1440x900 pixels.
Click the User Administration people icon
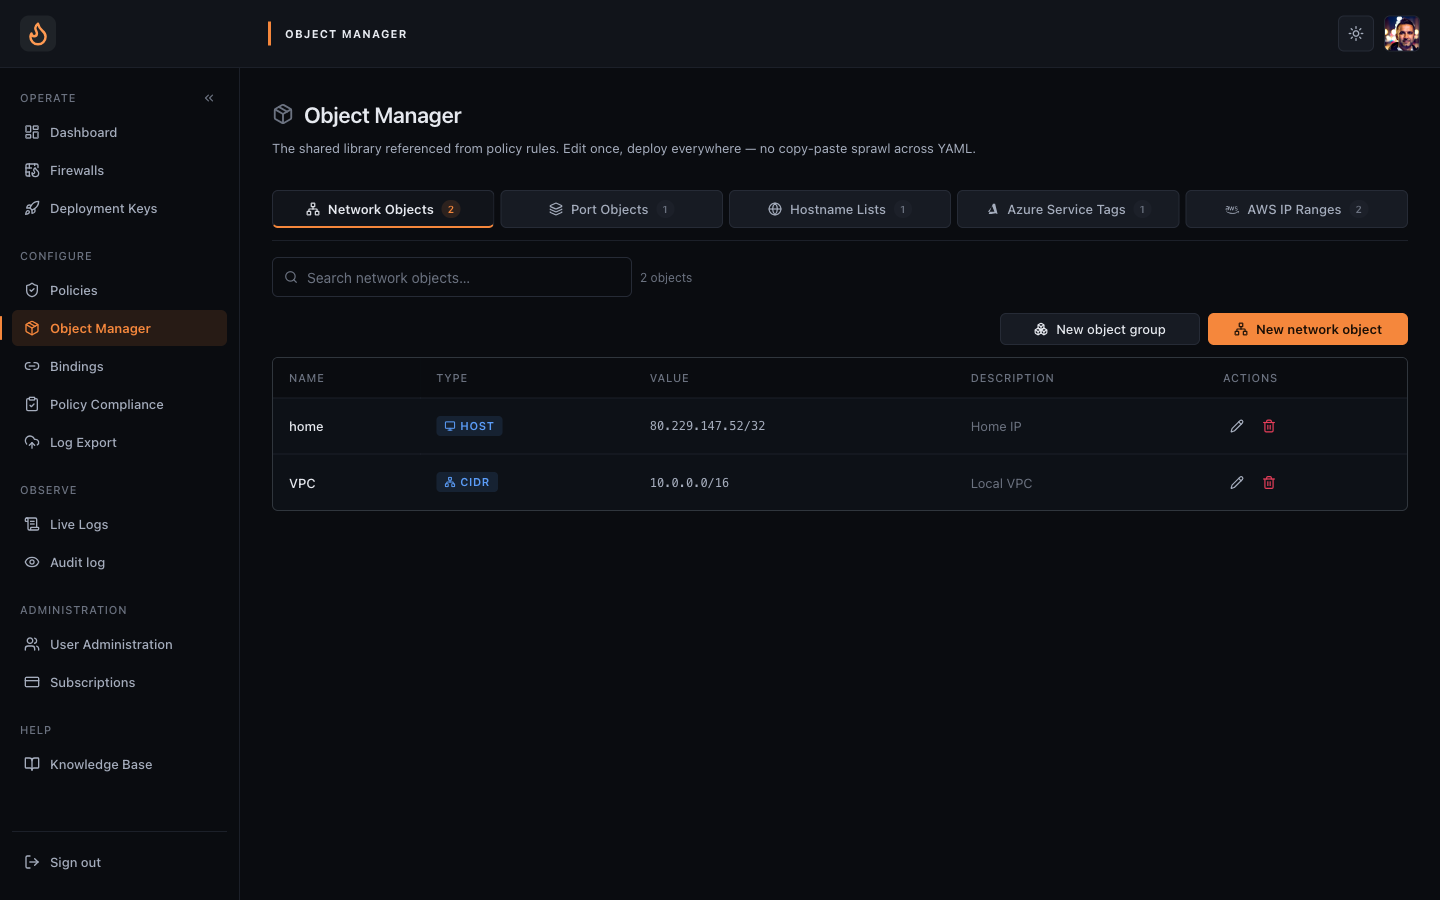(32, 644)
